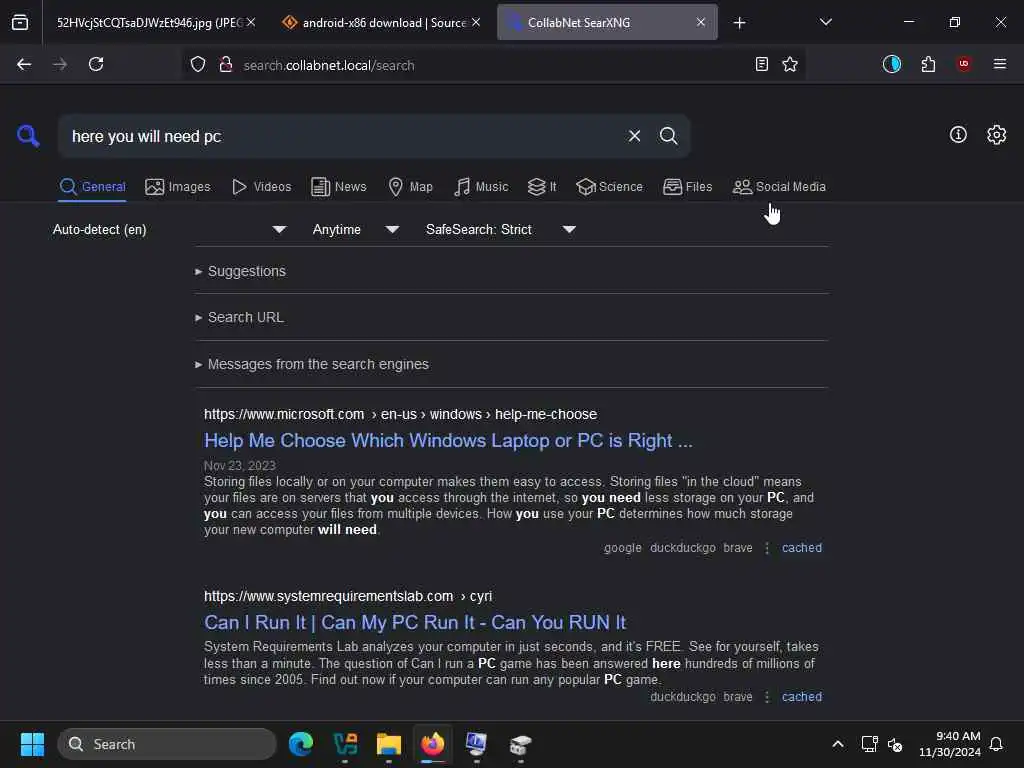Open Help Me Choose Windows Laptop result
This screenshot has height=768, width=1024.
448,441
